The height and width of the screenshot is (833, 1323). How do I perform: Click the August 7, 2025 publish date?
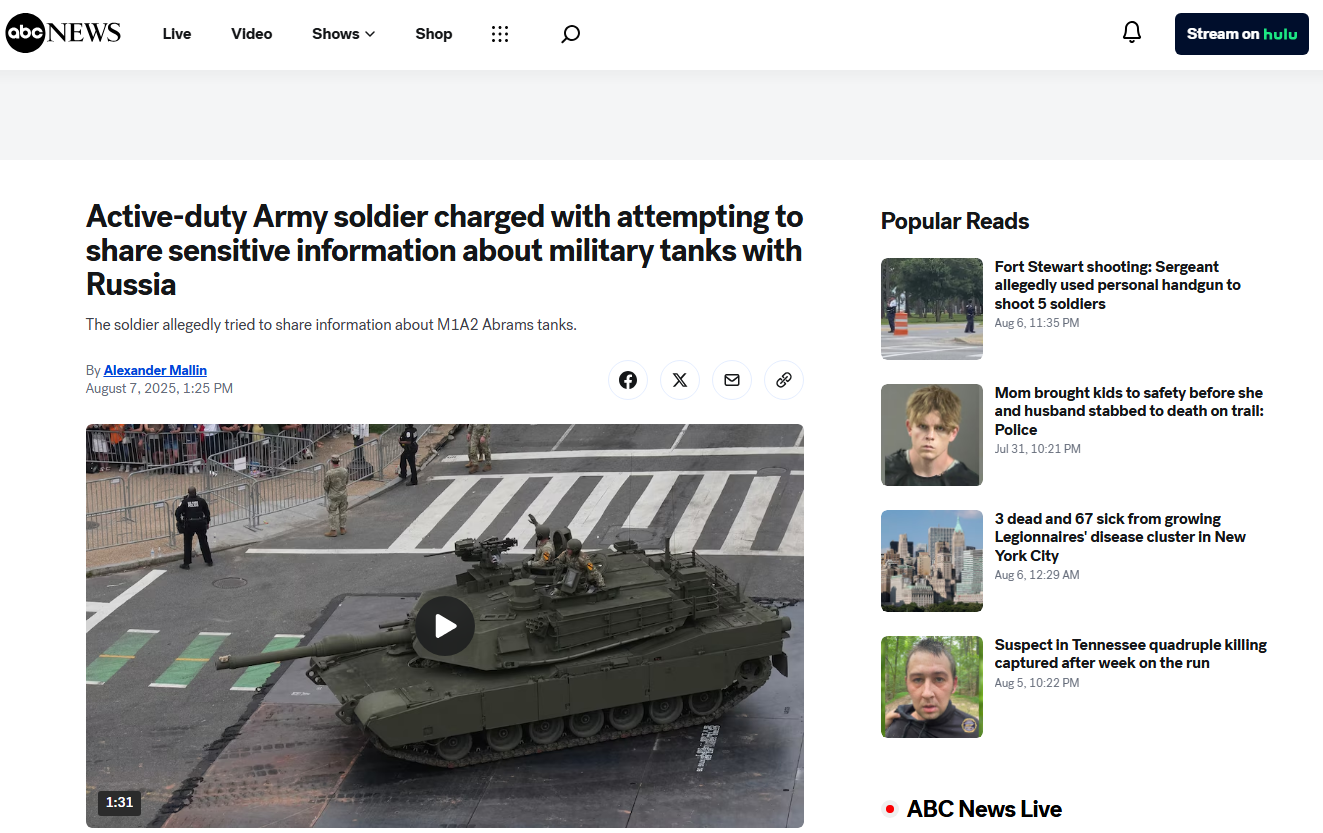159,388
